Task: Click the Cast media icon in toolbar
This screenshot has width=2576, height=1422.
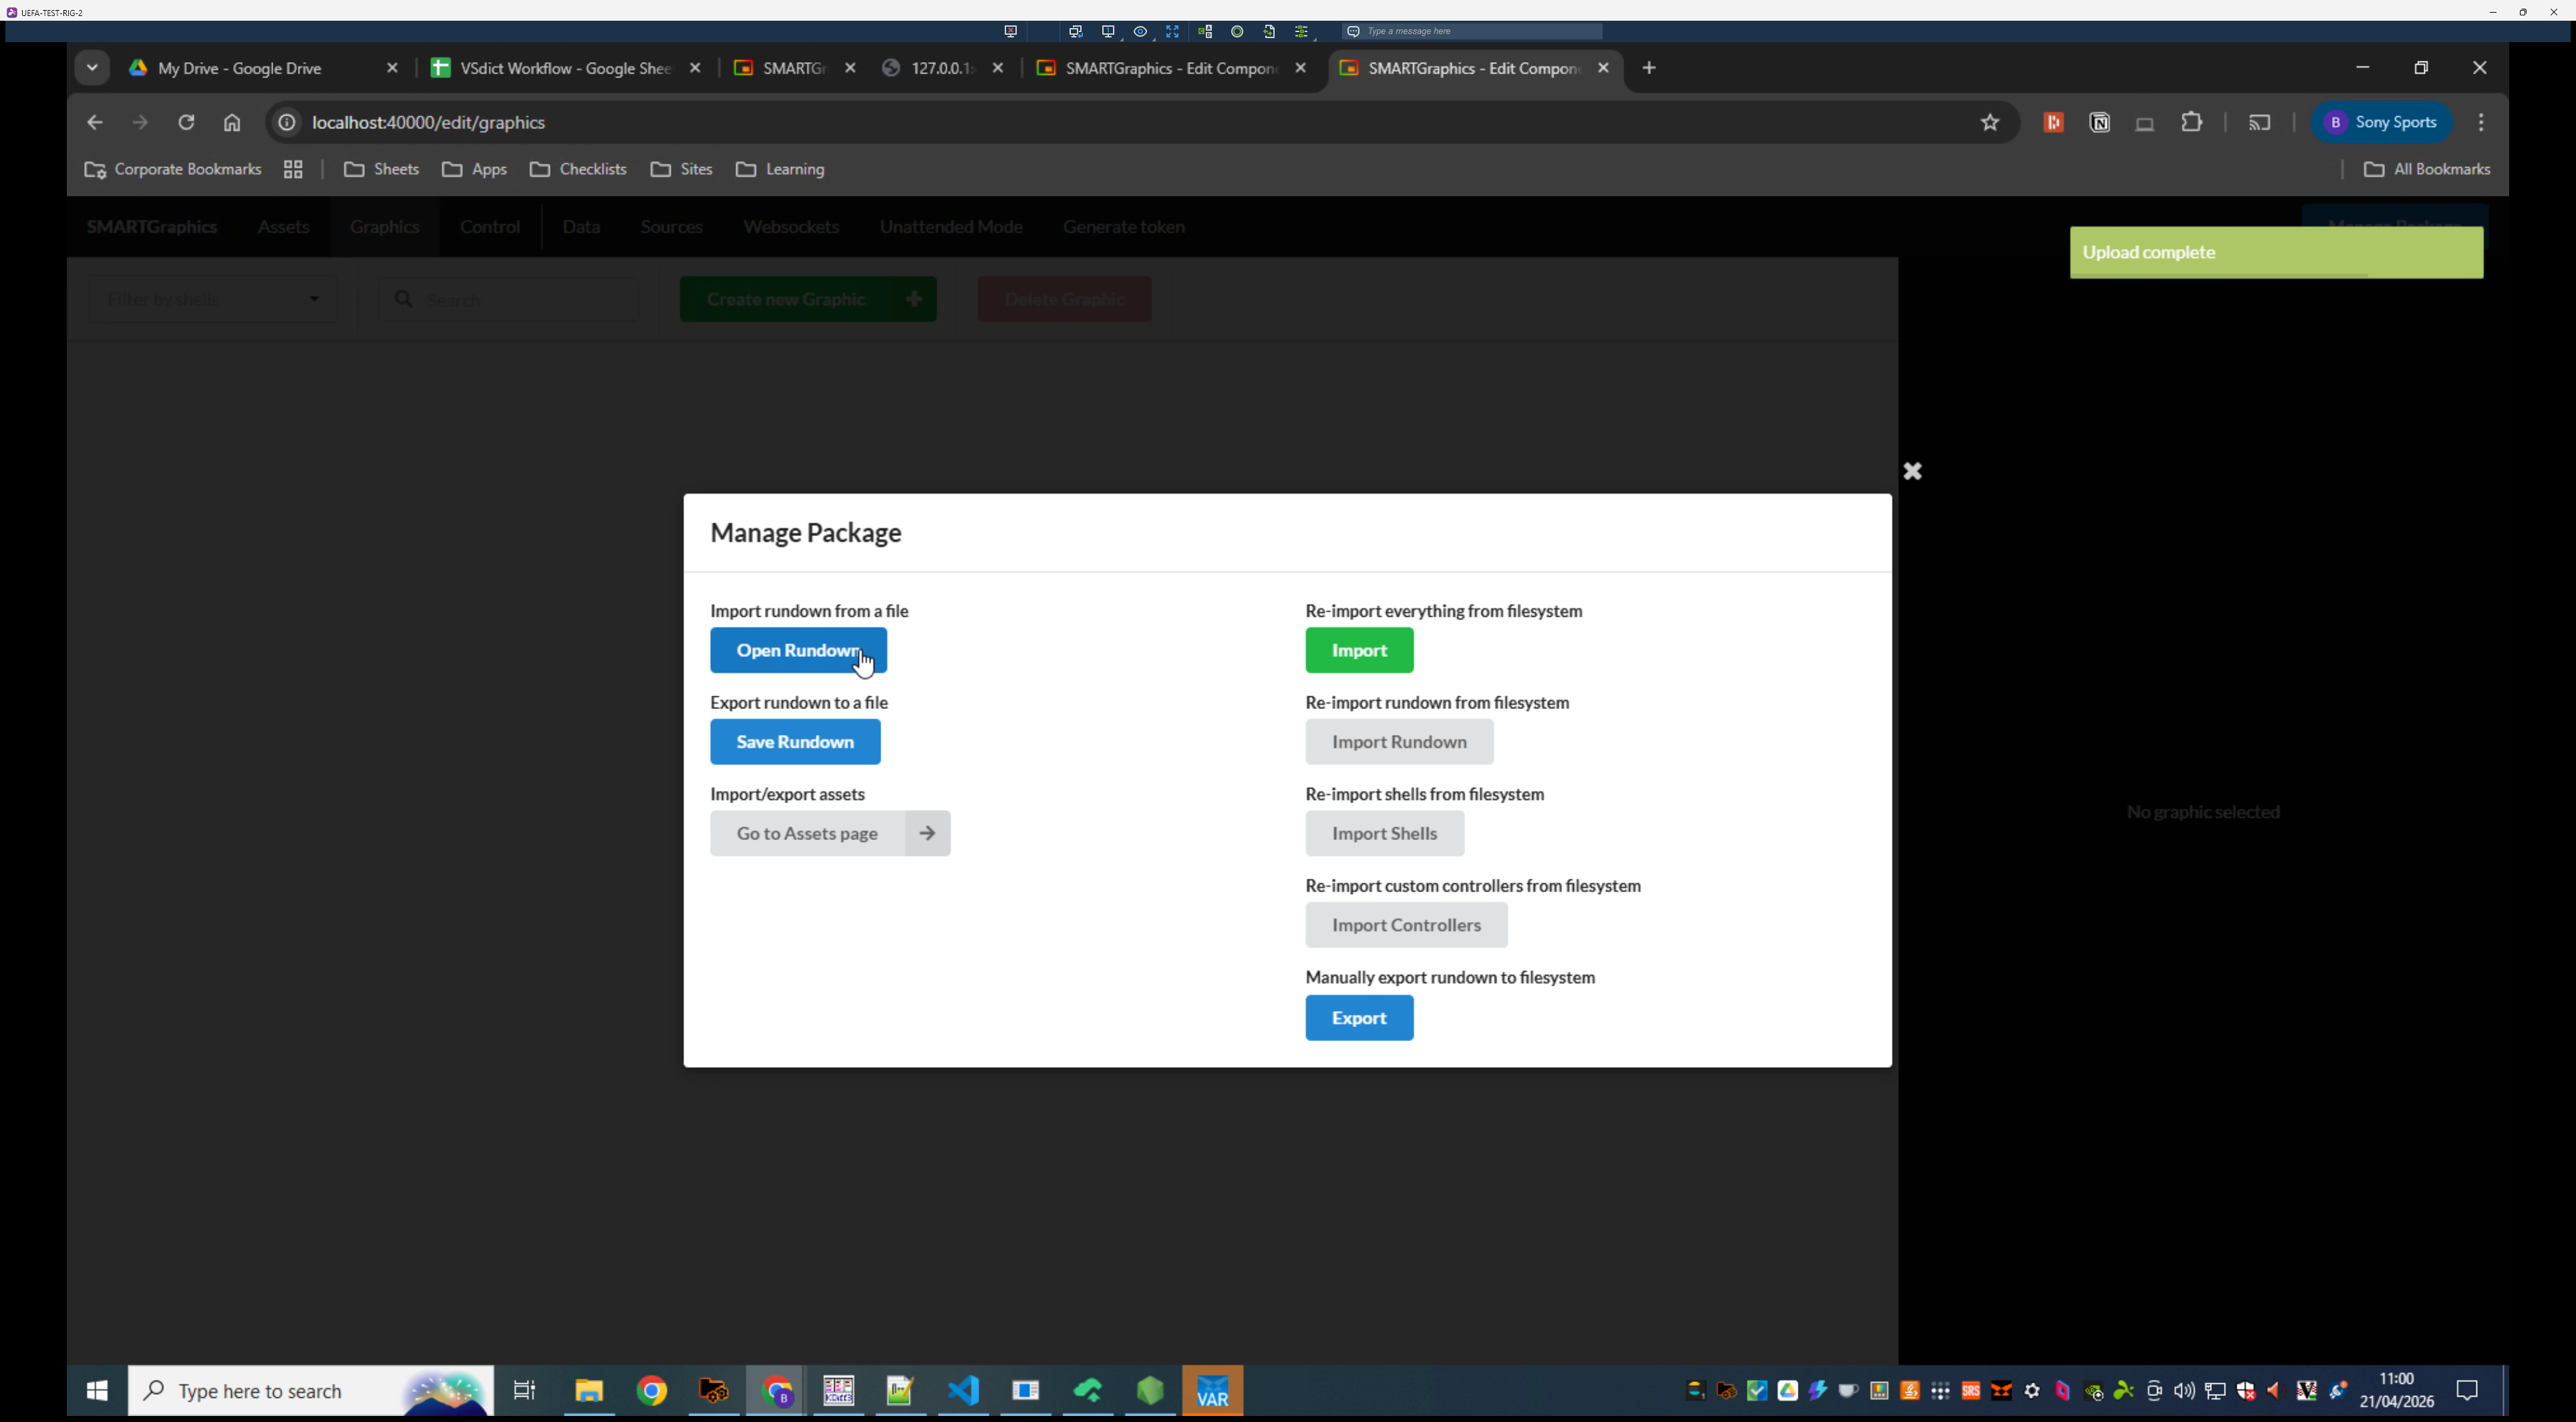Action: coord(2260,122)
